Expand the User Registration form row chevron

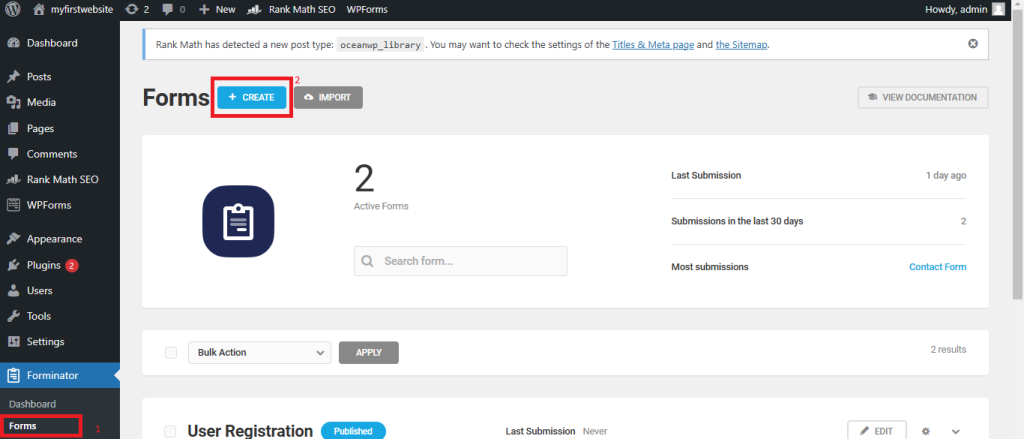click(x=956, y=431)
